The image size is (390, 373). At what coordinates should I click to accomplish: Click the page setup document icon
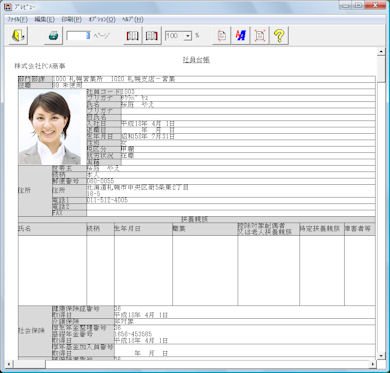tap(221, 35)
